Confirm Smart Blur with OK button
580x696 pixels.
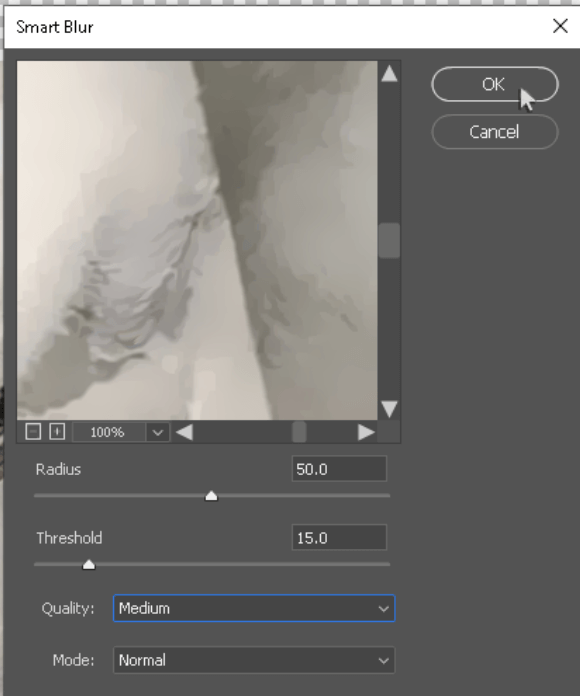tap(494, 84)
